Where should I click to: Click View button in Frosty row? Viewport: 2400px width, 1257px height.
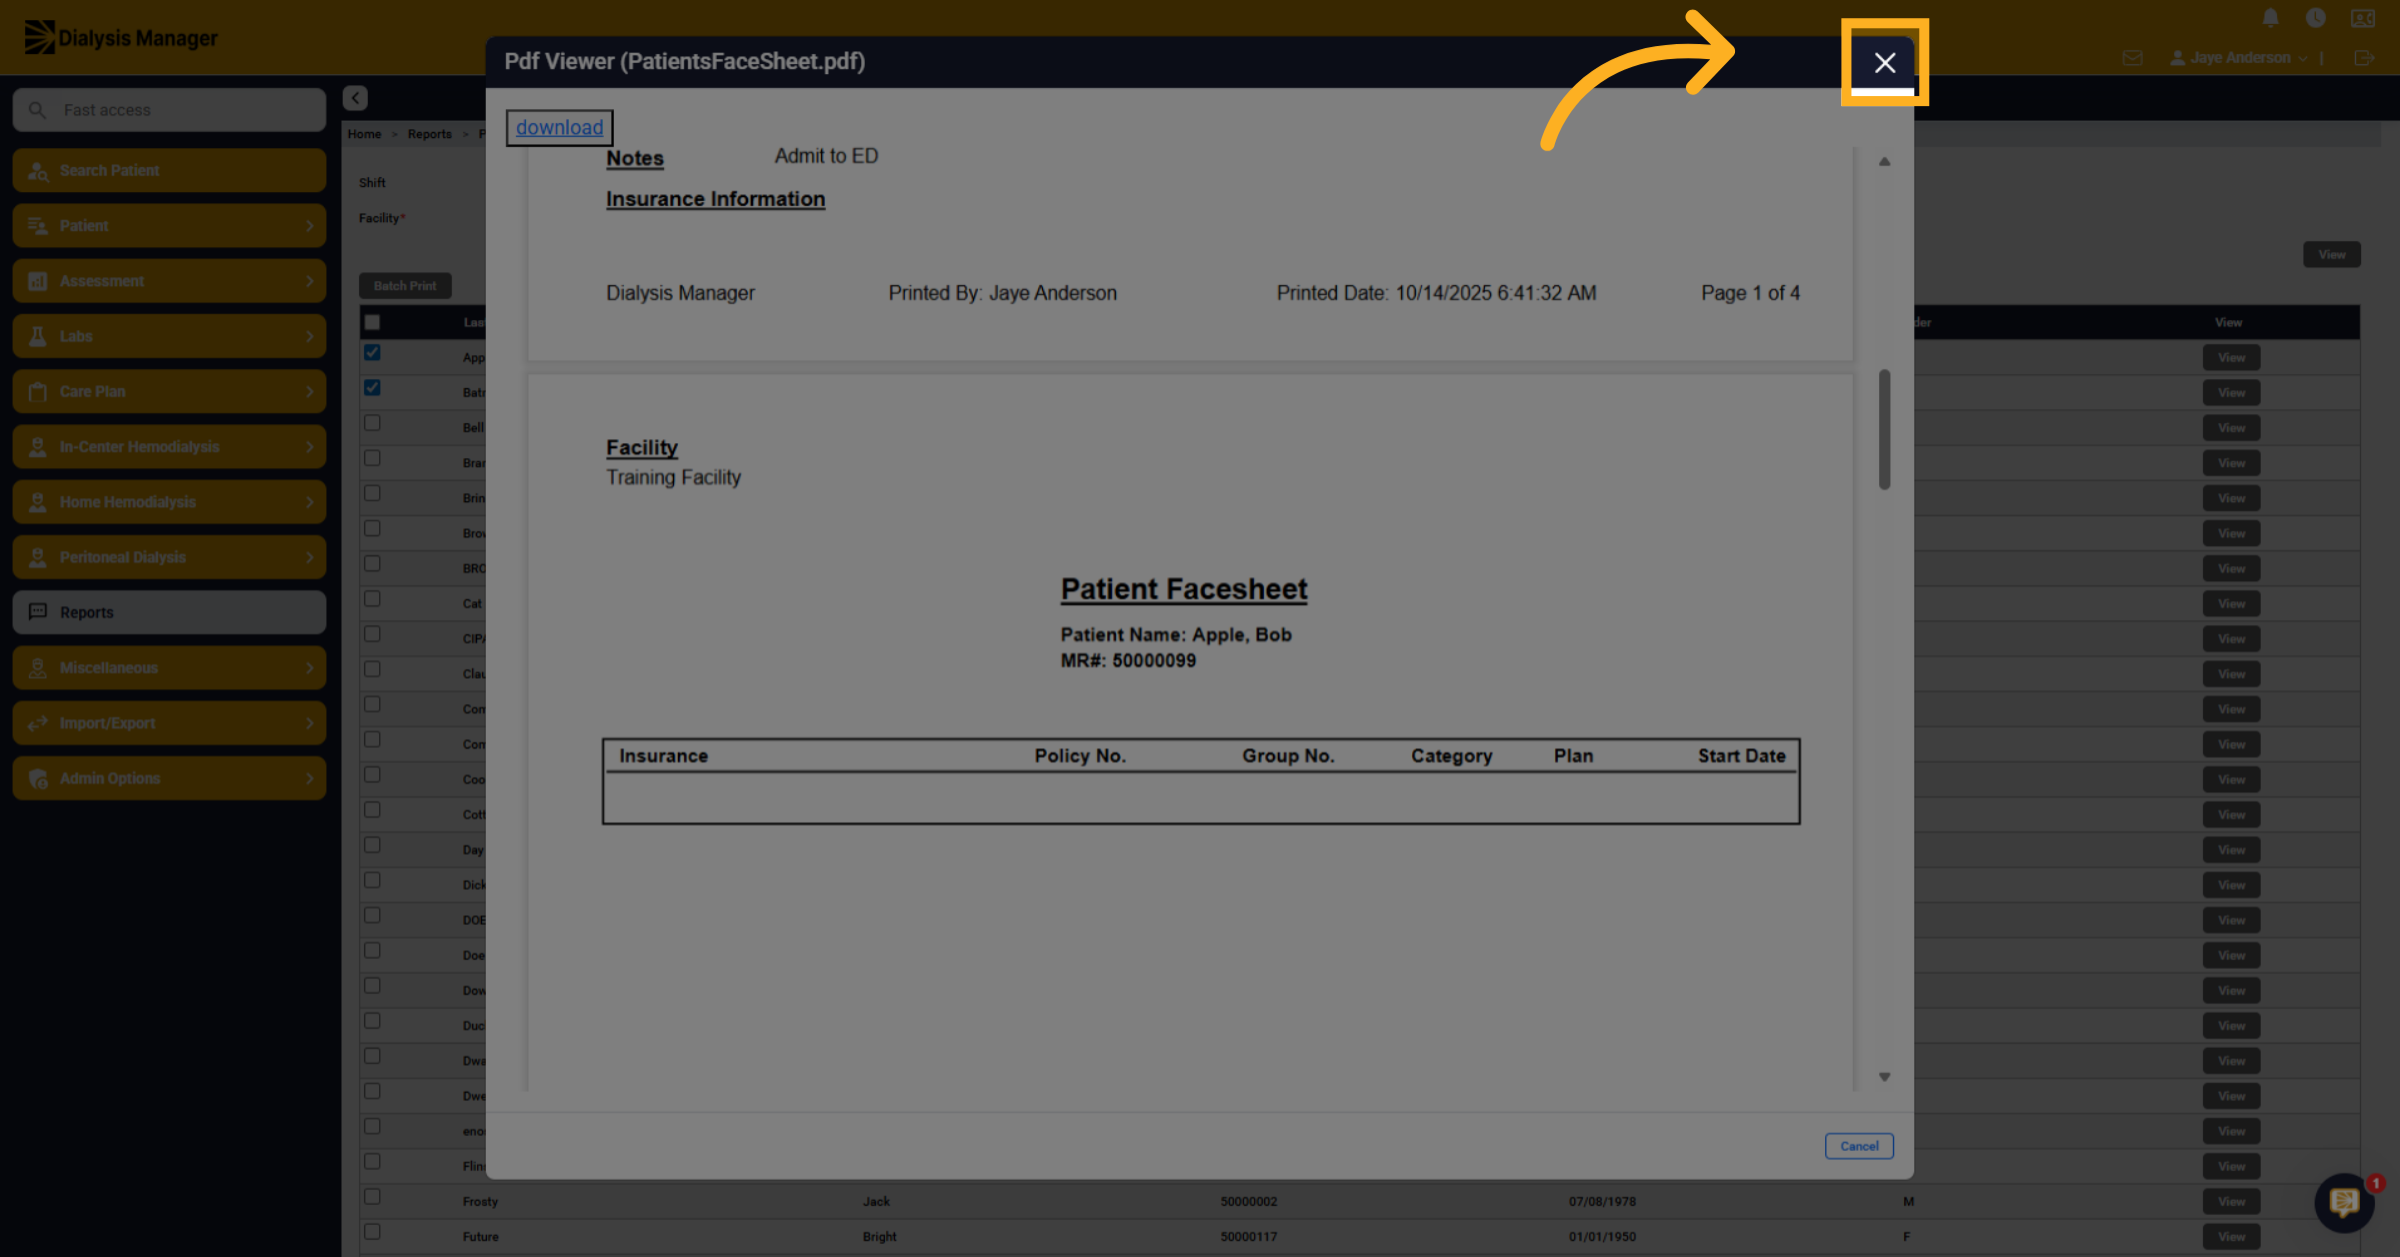[2231, 1201]
